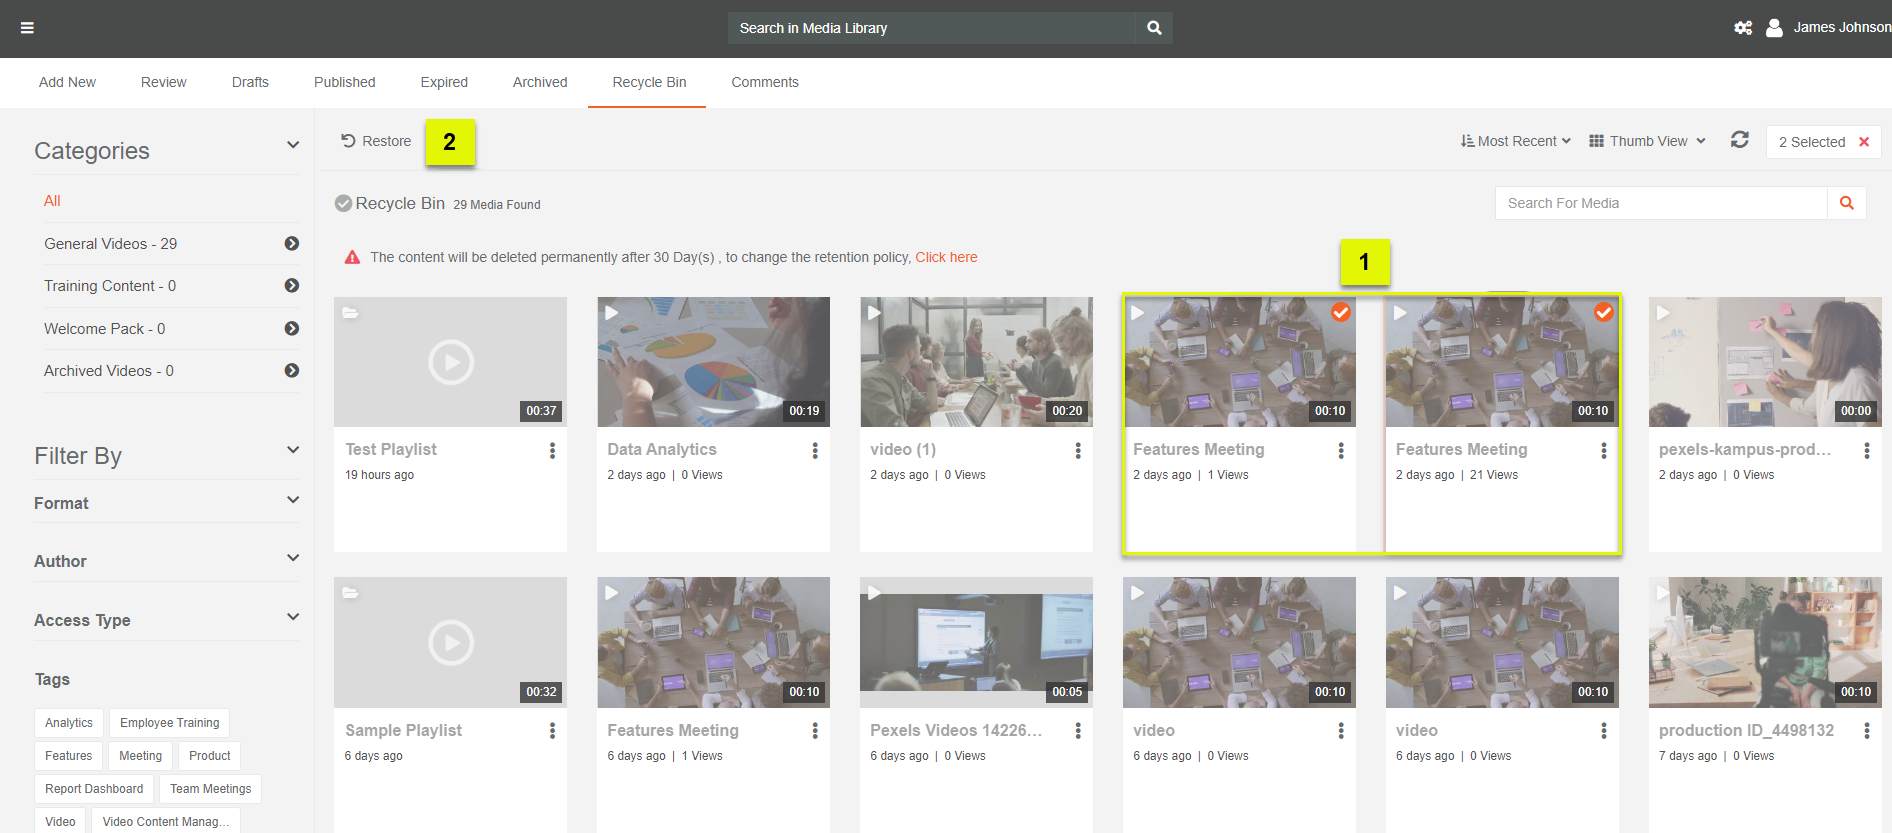Open the Most Recent sort dropdown
The image size is (1892, 833).
point(1516,141)
